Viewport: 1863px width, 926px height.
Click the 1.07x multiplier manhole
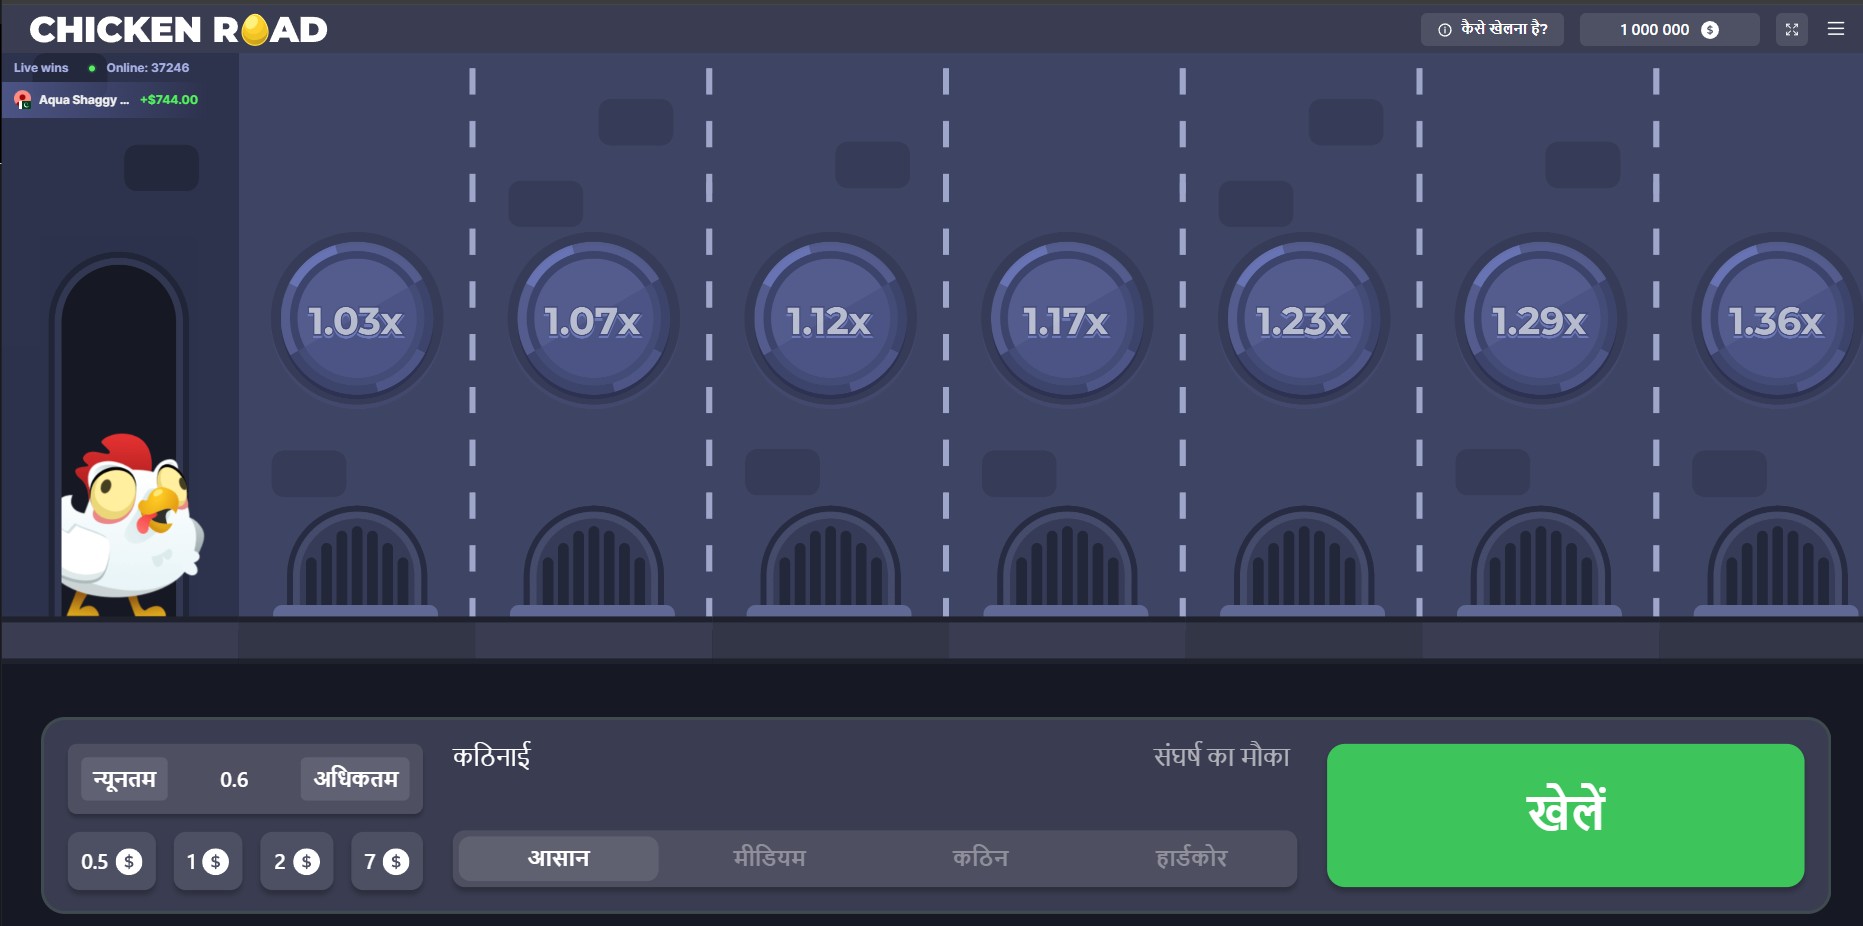[594, 320]
